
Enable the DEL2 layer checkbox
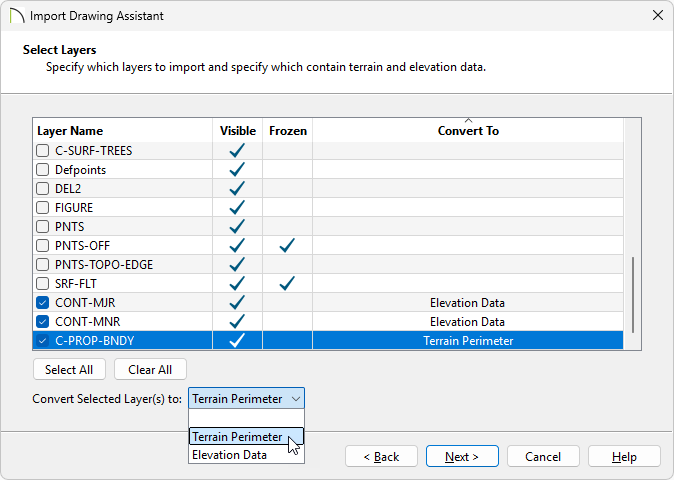pyautogui.click(x=43, y=189)
